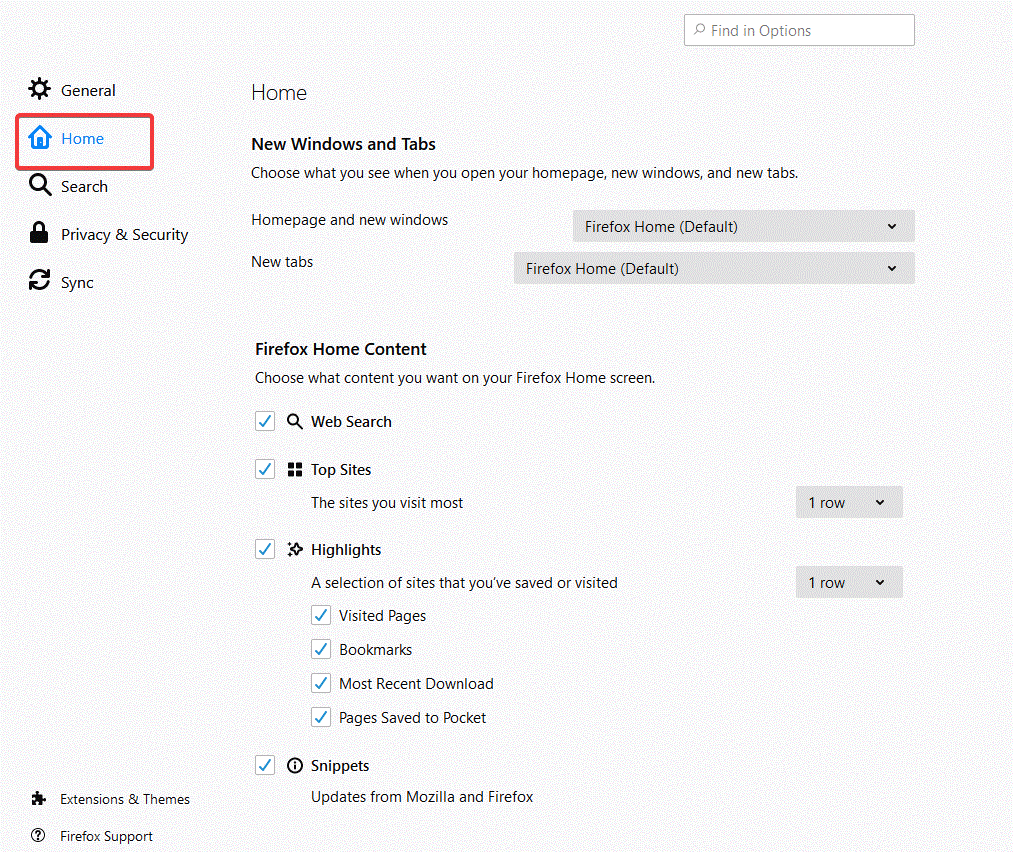Image resolution: width=1013 pixels, height=852 pixels.
Task: Click the Web Search magnifier icon
Action: coord(294,421)
